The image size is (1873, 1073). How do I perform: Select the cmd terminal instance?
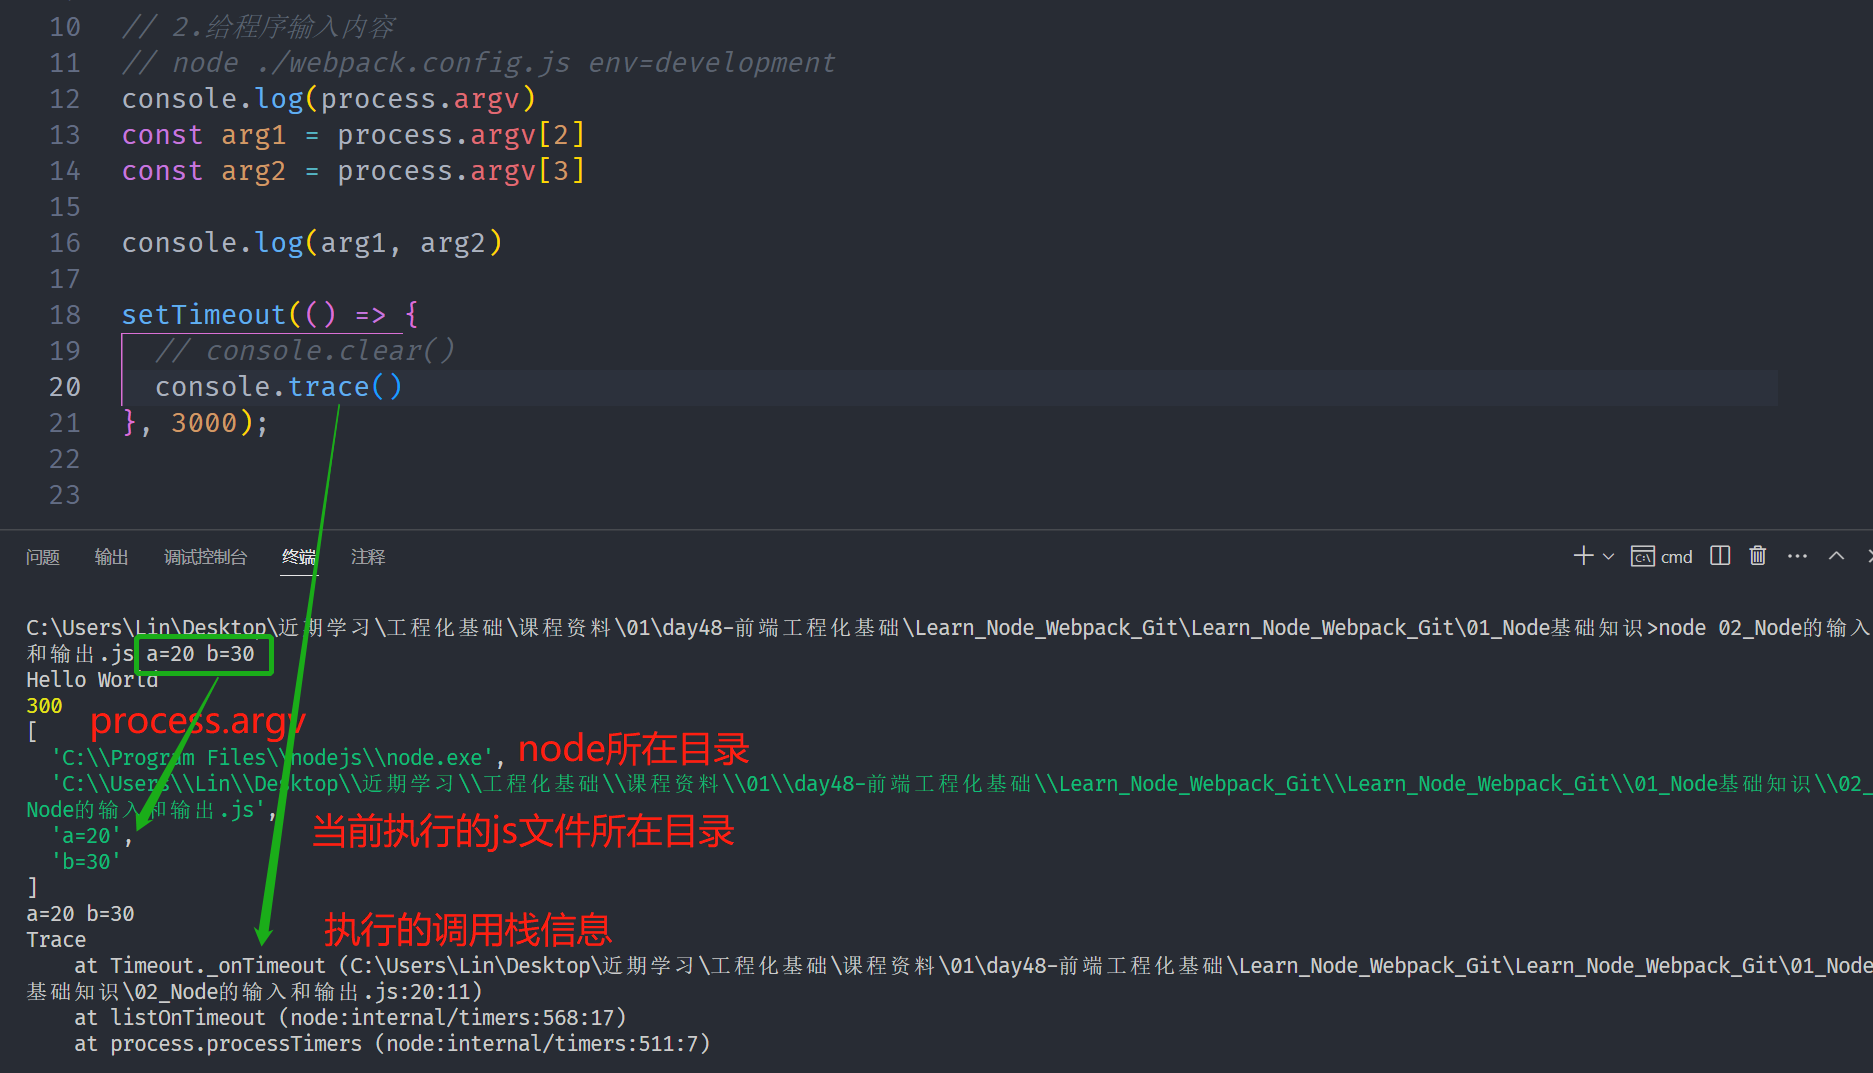click(x=1662, y=556)
